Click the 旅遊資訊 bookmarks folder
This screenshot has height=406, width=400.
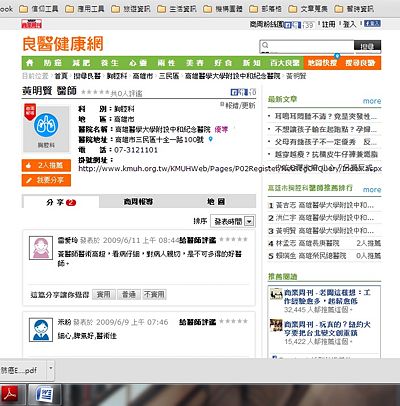point(131,9)
